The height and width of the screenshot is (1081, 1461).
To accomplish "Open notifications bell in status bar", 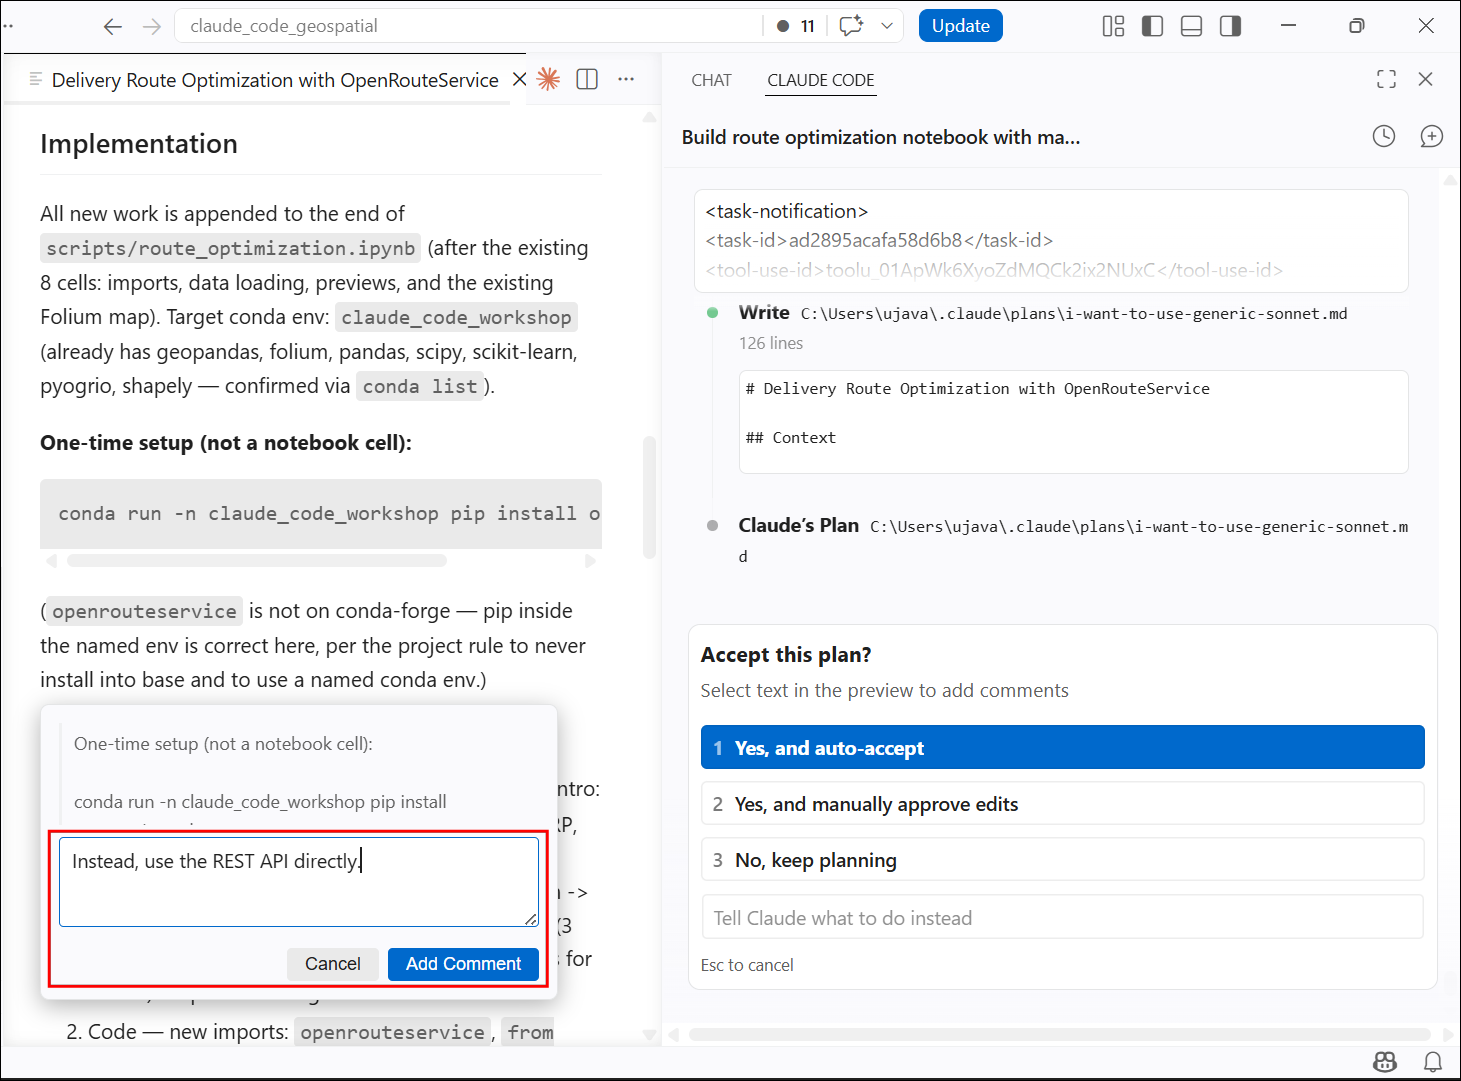I will click(x=1433, y=1062).
